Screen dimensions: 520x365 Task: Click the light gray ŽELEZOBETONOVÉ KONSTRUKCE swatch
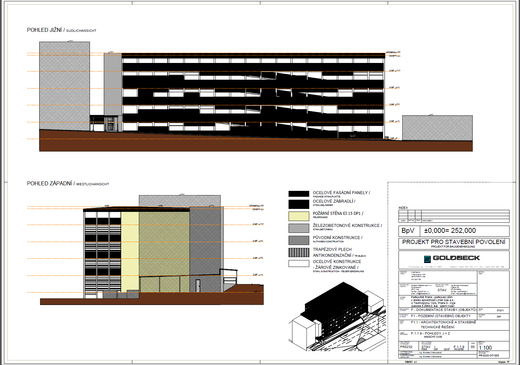(299, 228)
